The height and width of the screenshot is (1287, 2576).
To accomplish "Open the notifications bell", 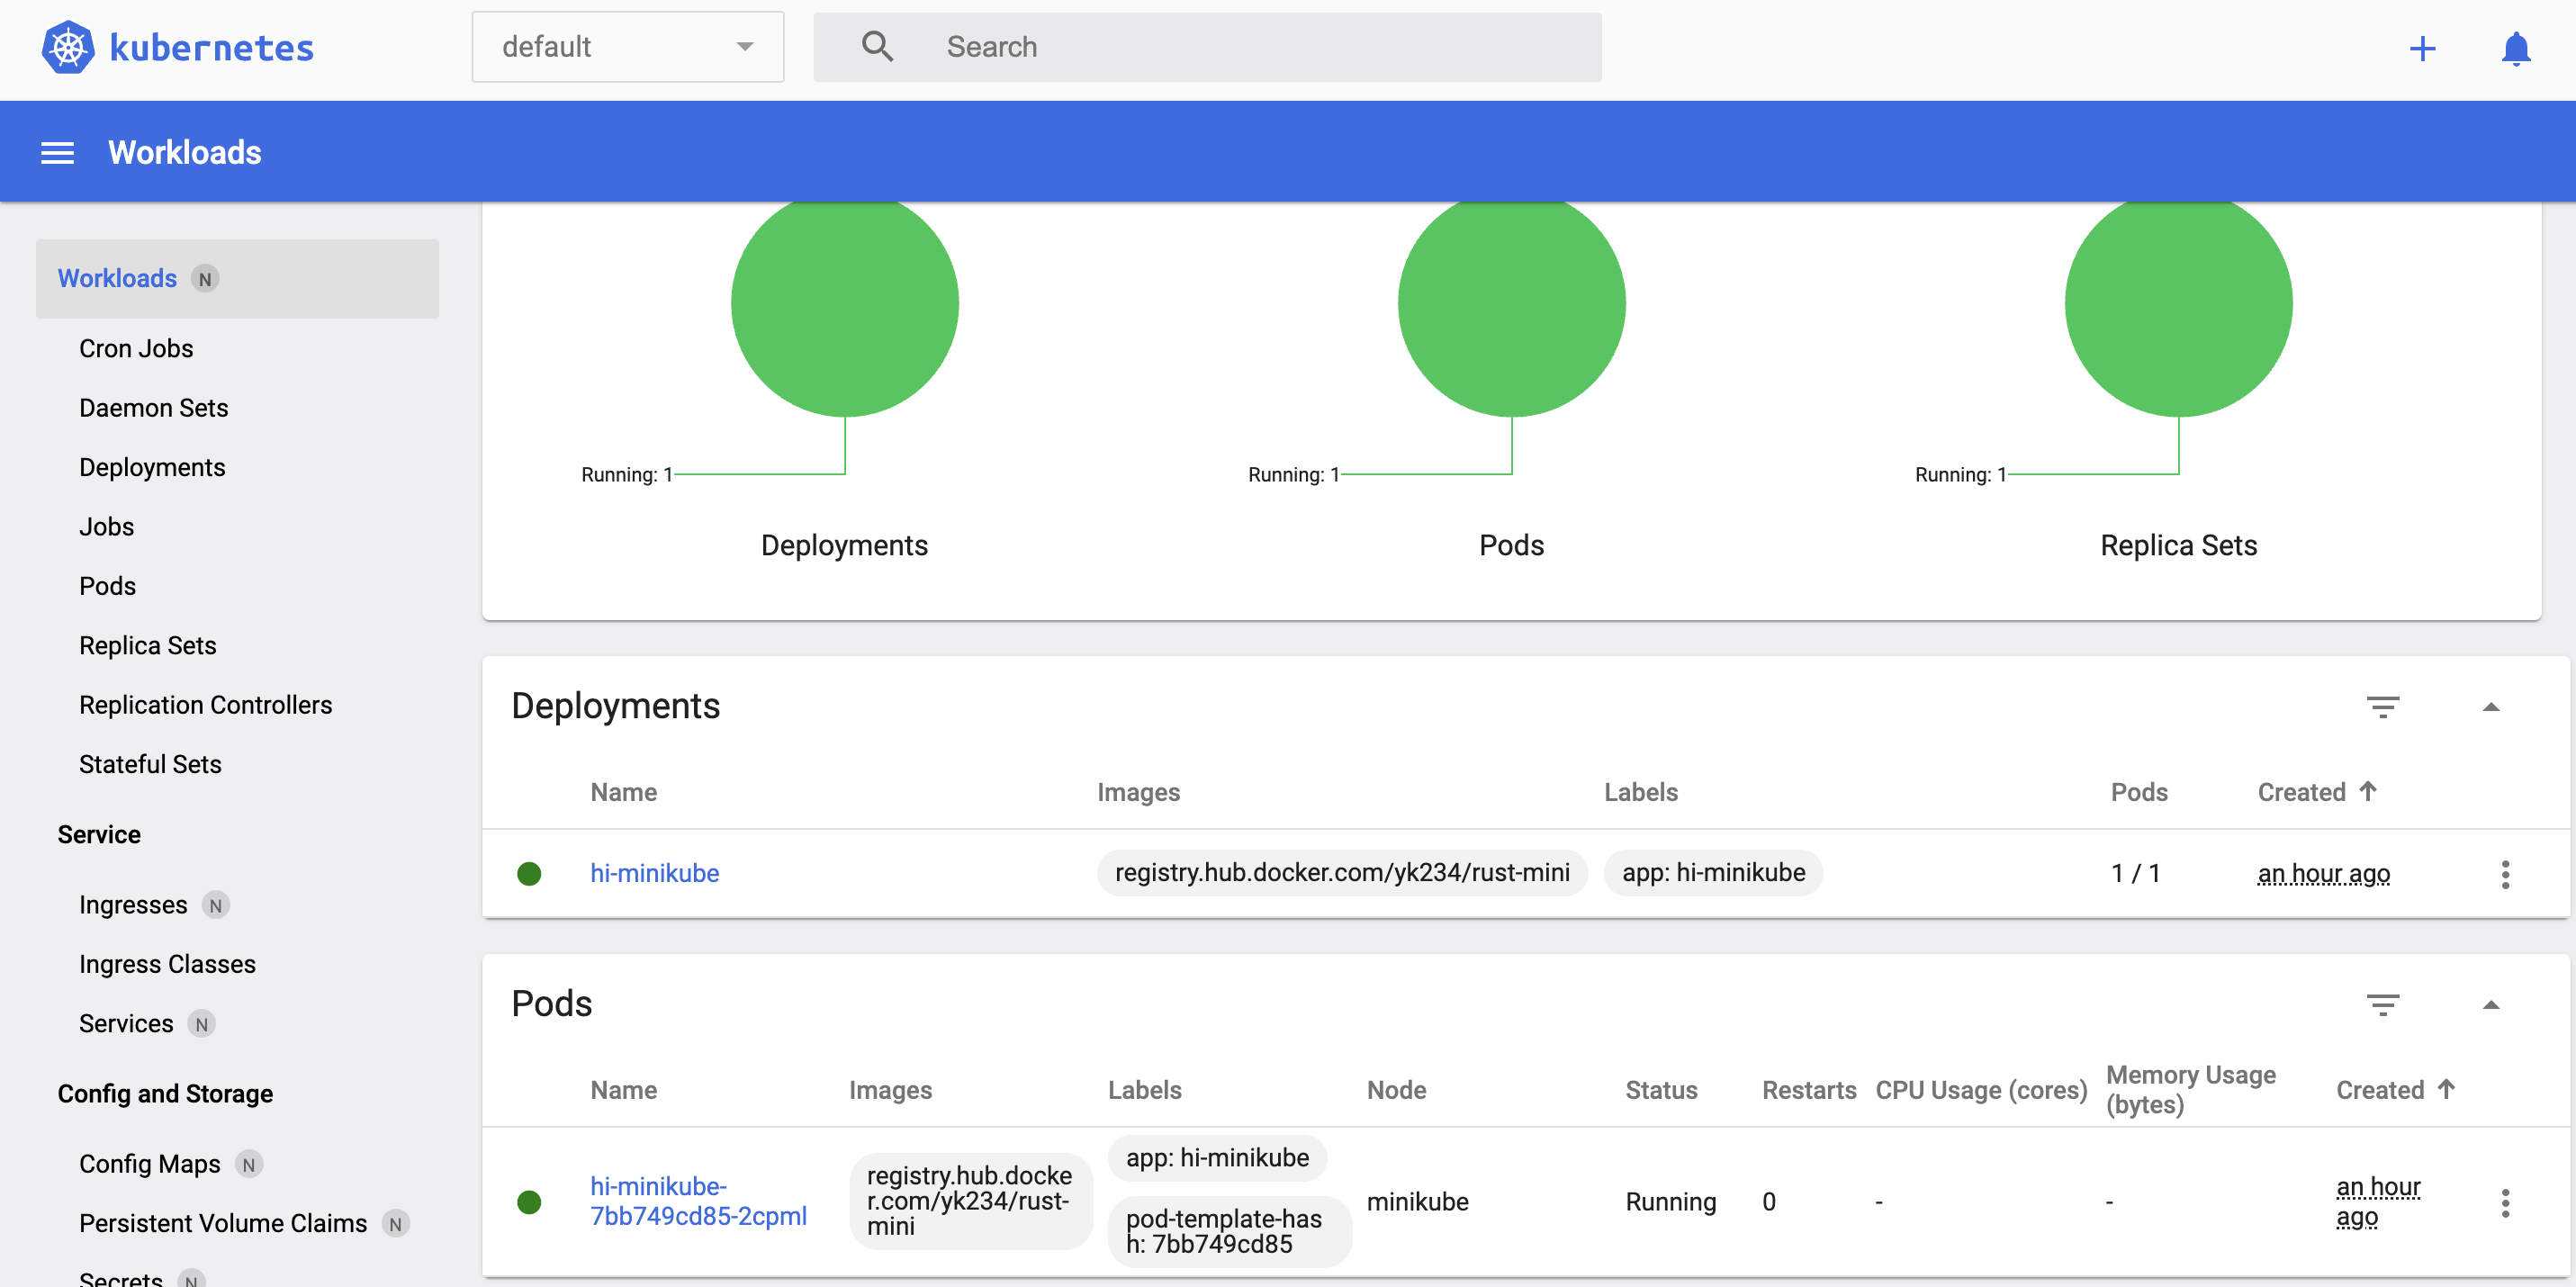I will click(2516, 48).
